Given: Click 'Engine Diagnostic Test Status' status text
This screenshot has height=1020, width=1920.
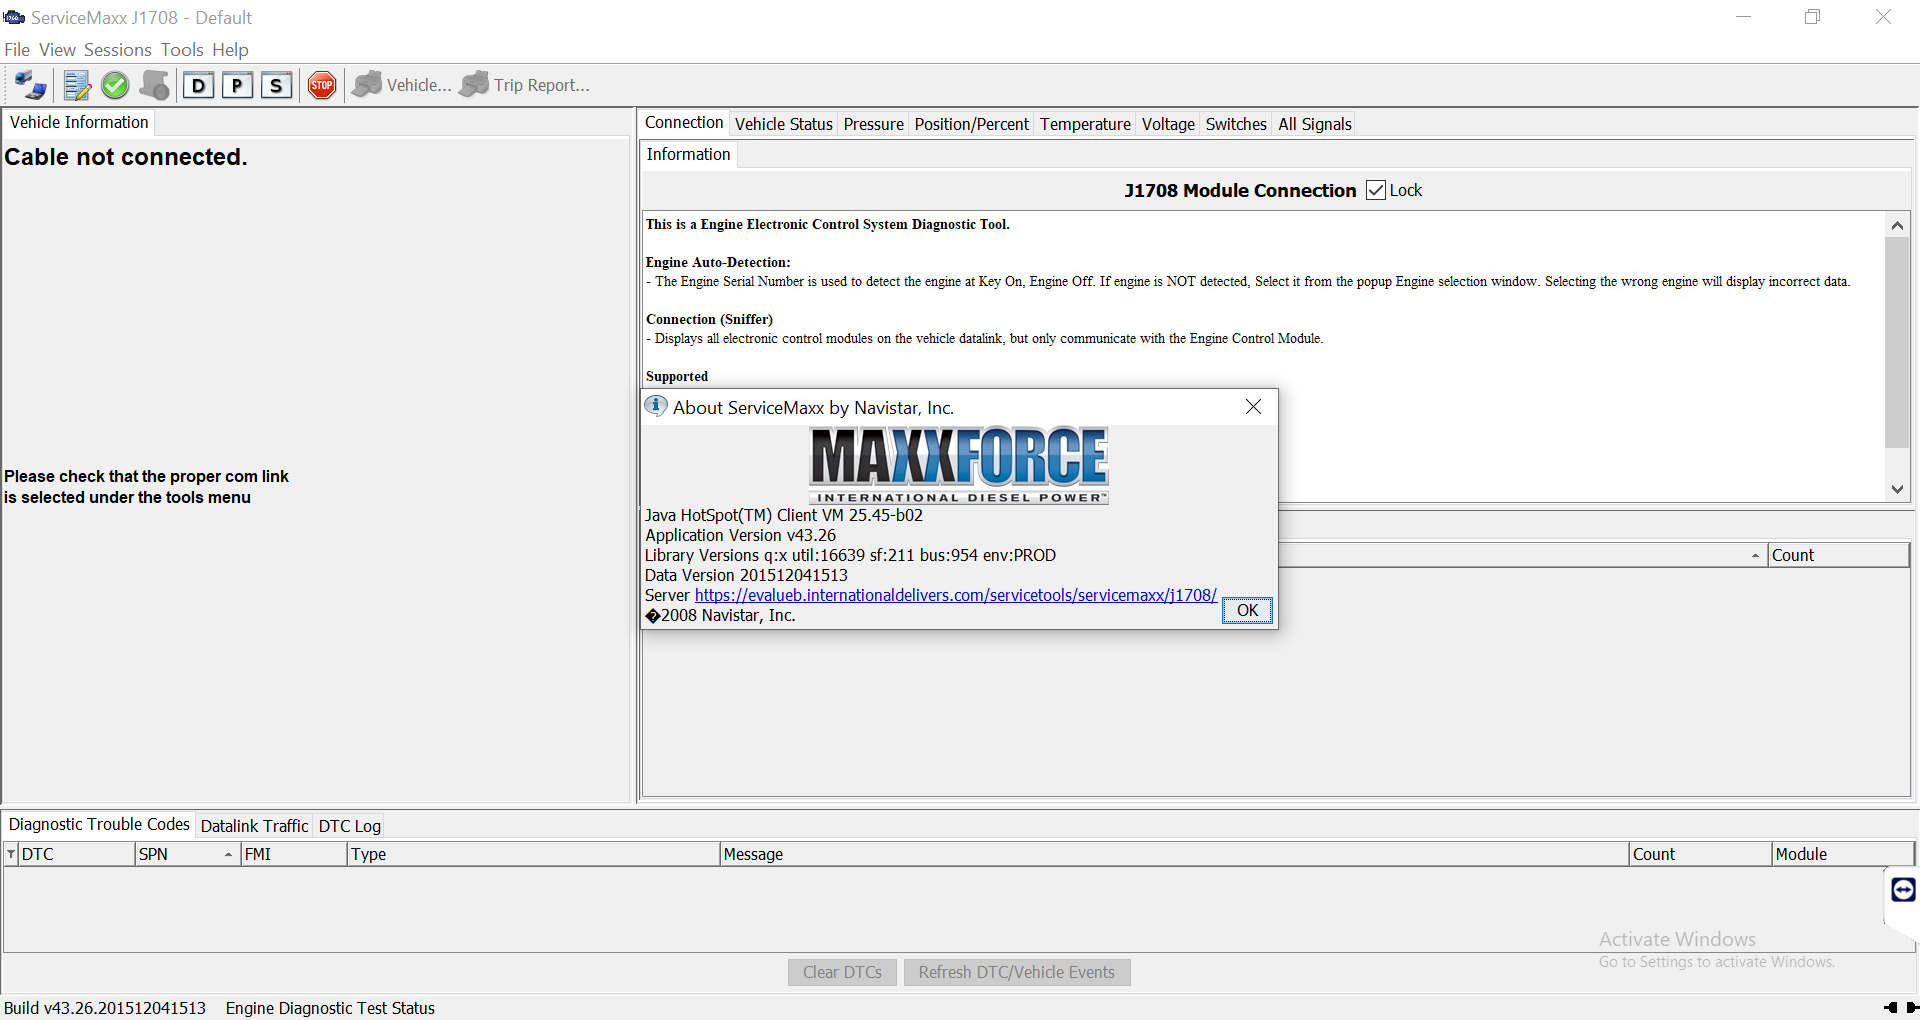Looking at the screenshot, I should coord(330,1008).
